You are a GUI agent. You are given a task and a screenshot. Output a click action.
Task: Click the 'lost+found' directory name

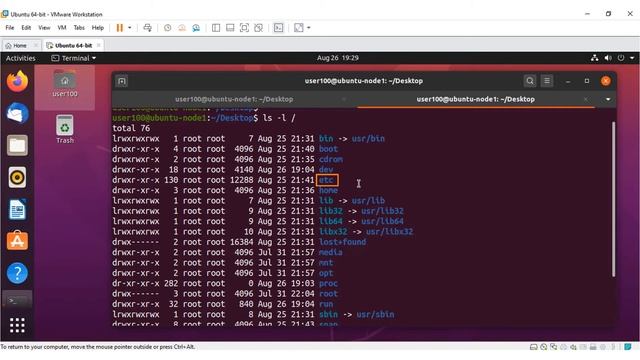pyautogui.click(x=342, y=242)
